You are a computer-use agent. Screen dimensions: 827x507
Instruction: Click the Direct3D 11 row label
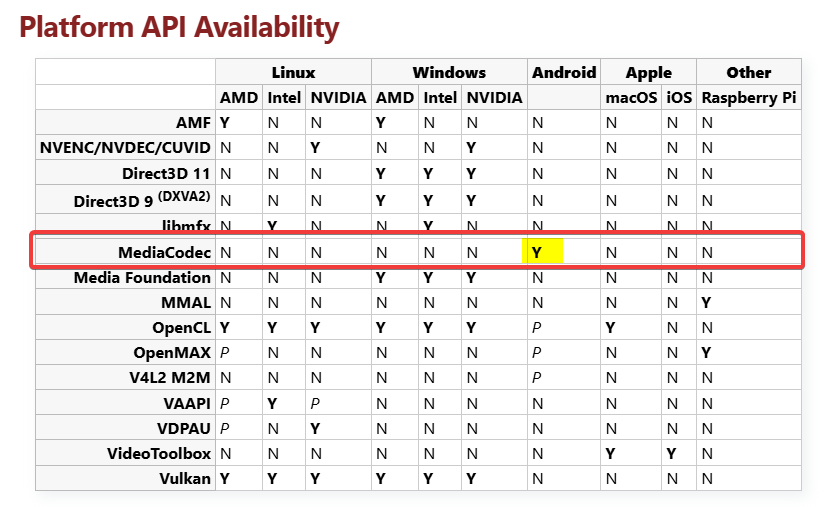click(166, 173)
